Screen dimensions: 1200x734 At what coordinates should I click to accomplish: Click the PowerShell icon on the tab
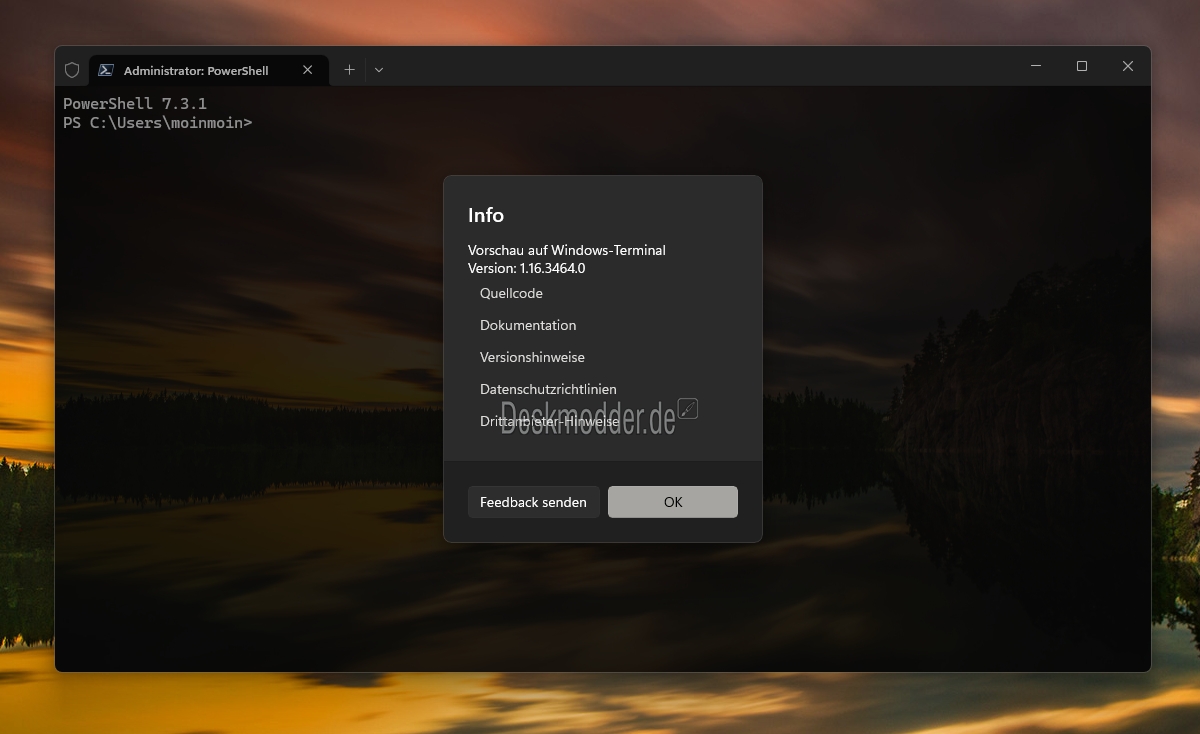click(x=105, y=70)
